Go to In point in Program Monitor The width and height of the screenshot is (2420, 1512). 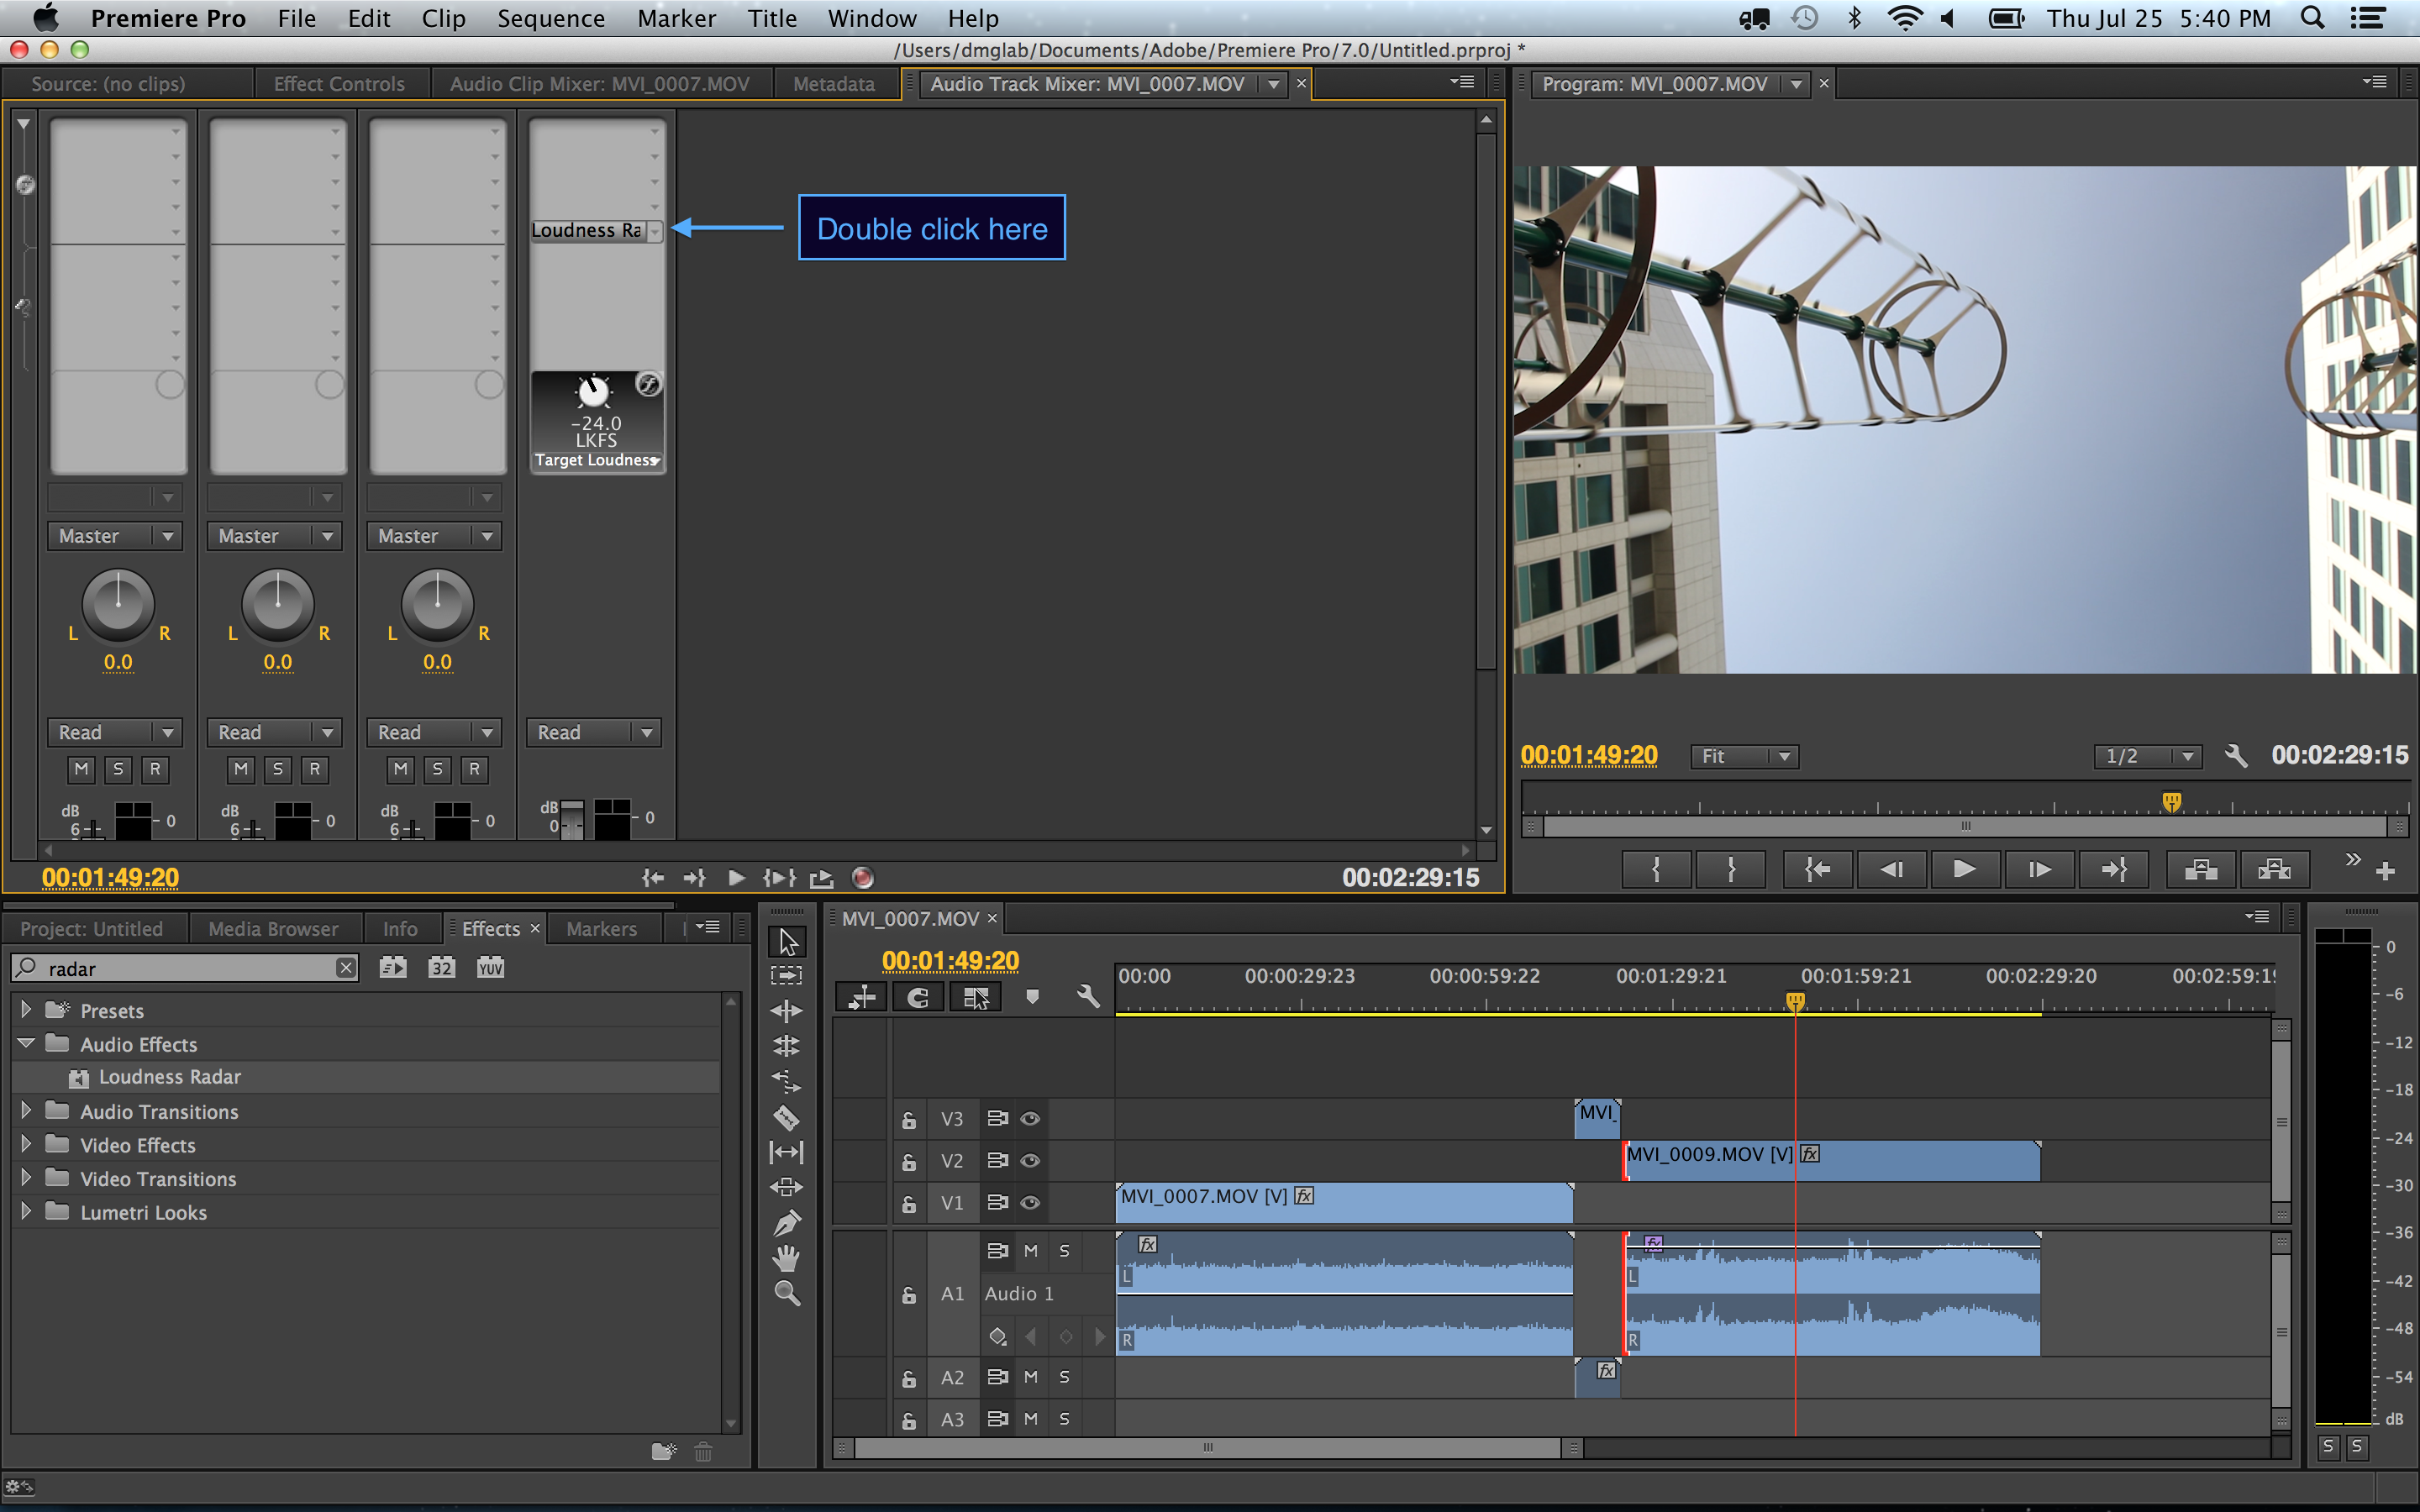[x=1817, y=869]
